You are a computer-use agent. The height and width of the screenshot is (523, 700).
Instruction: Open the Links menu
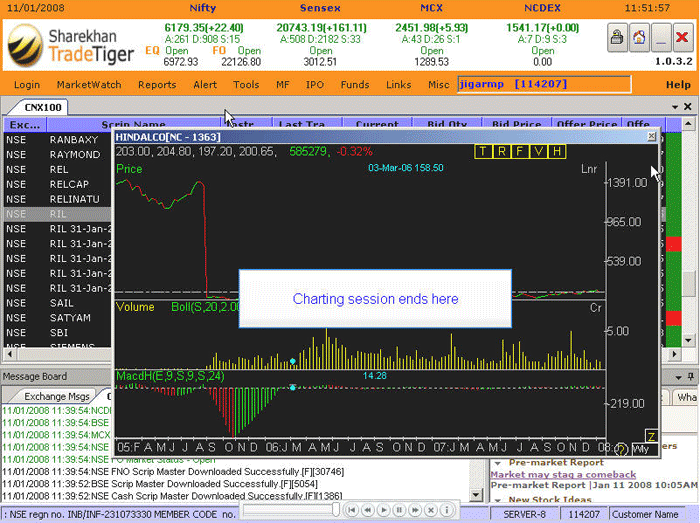tap(399, 85)
